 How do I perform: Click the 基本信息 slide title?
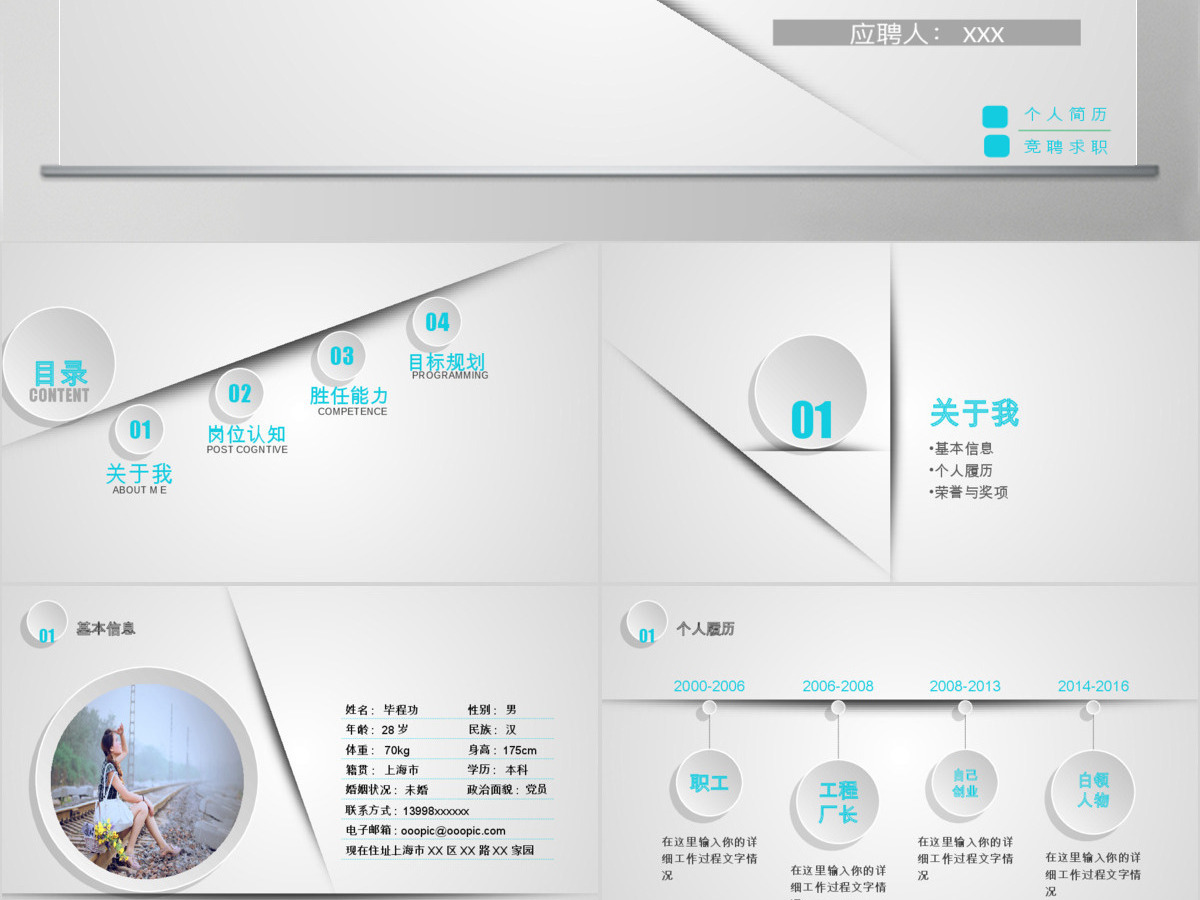106,628
